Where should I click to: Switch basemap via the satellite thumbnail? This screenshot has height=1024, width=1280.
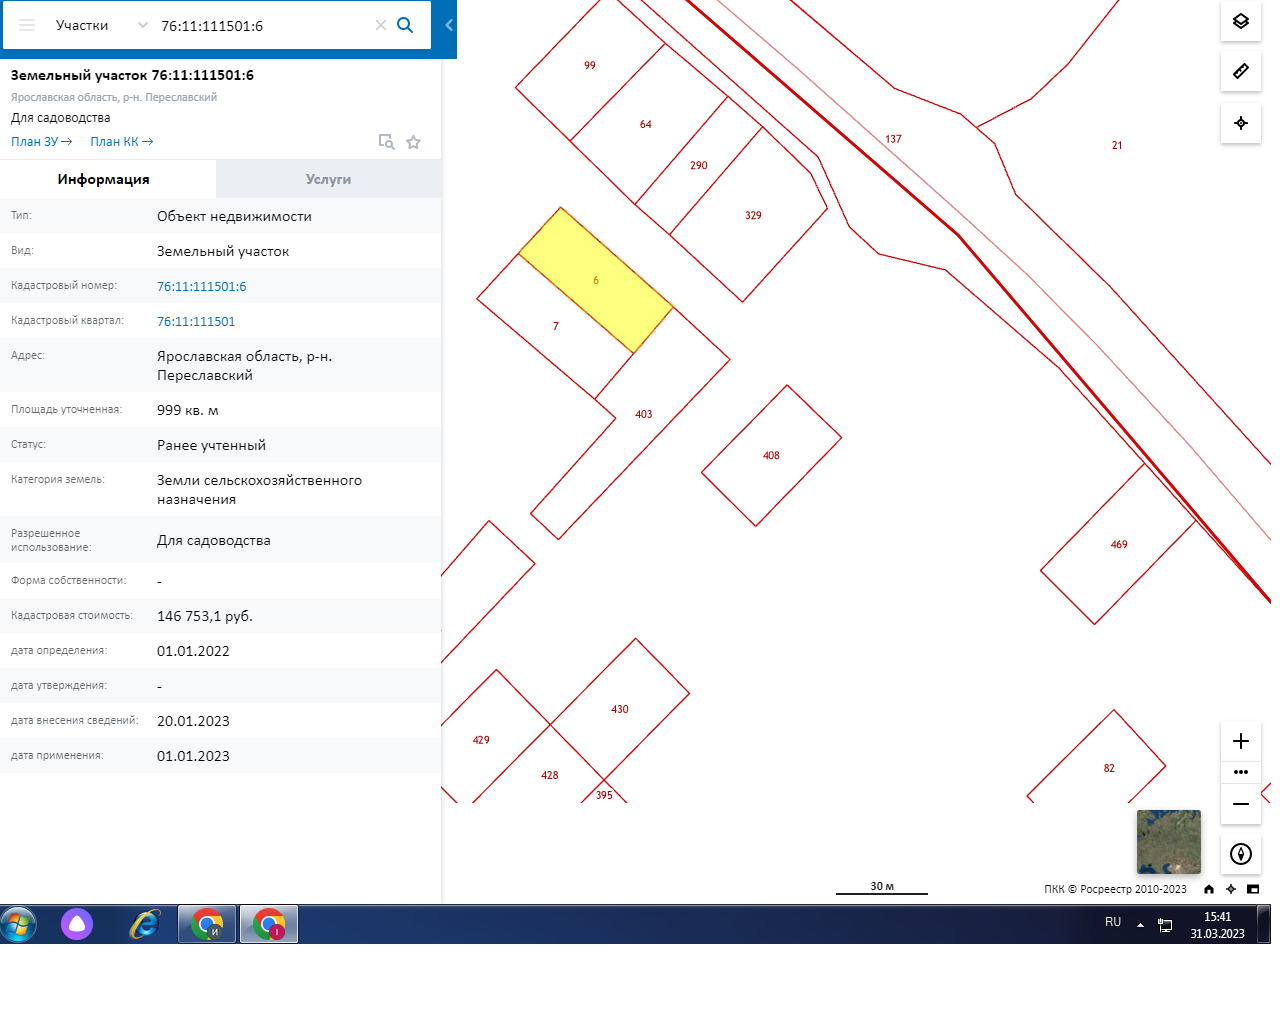(1169, 842)
